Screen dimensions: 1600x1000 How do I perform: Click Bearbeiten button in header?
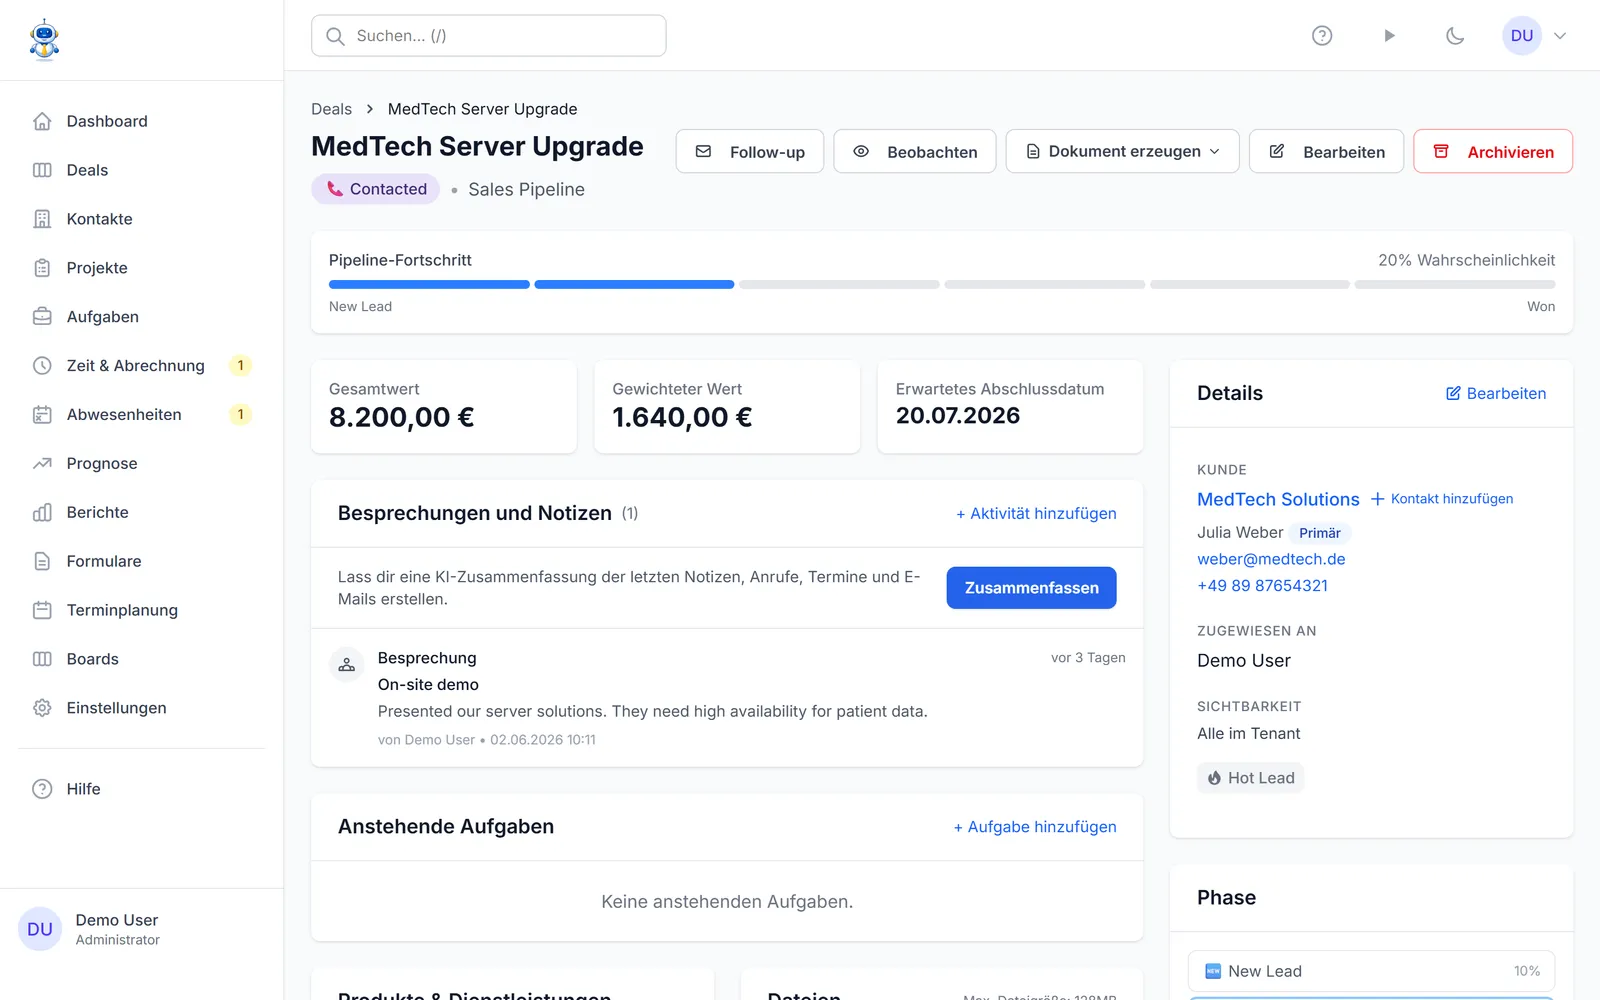tap(1327, 151)
